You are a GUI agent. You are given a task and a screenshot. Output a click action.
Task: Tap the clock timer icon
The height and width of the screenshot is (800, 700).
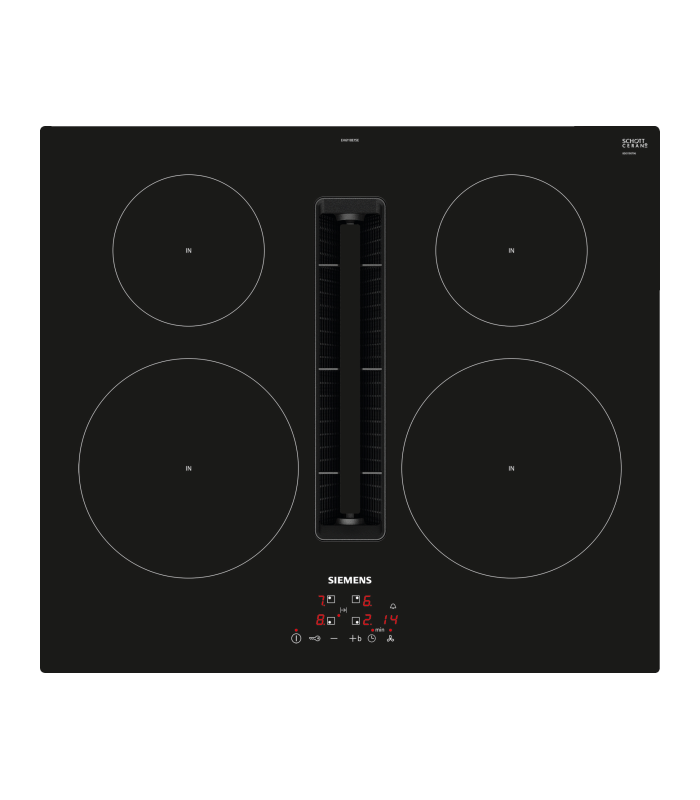(x=372, y=638)
